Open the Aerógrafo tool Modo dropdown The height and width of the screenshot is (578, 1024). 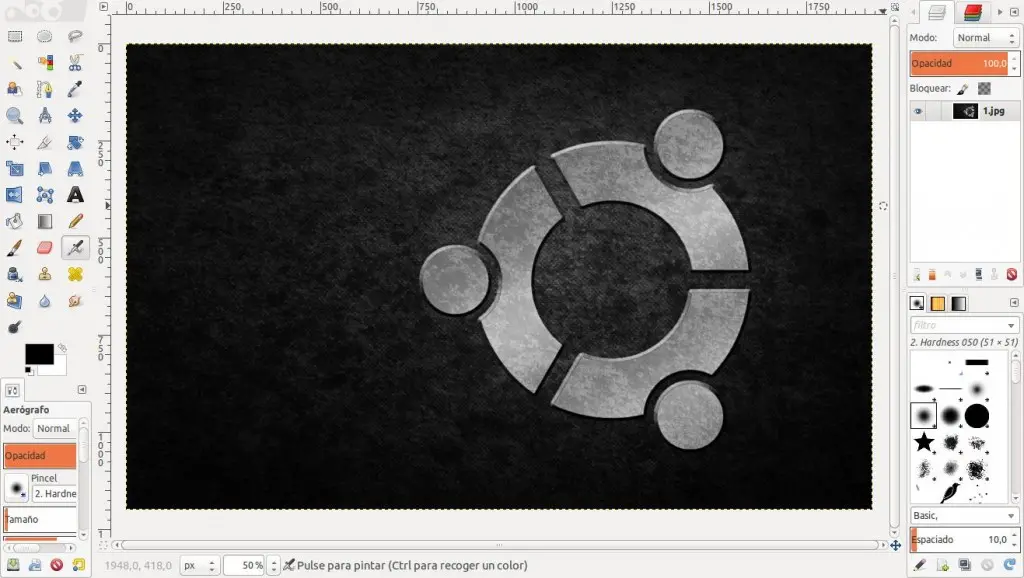click(55, 428)
